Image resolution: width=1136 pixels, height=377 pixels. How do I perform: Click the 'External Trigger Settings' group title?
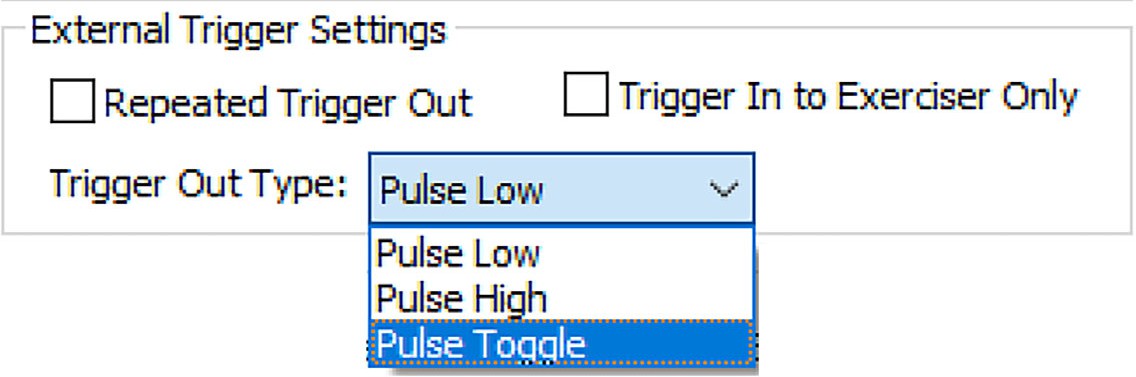238,31
